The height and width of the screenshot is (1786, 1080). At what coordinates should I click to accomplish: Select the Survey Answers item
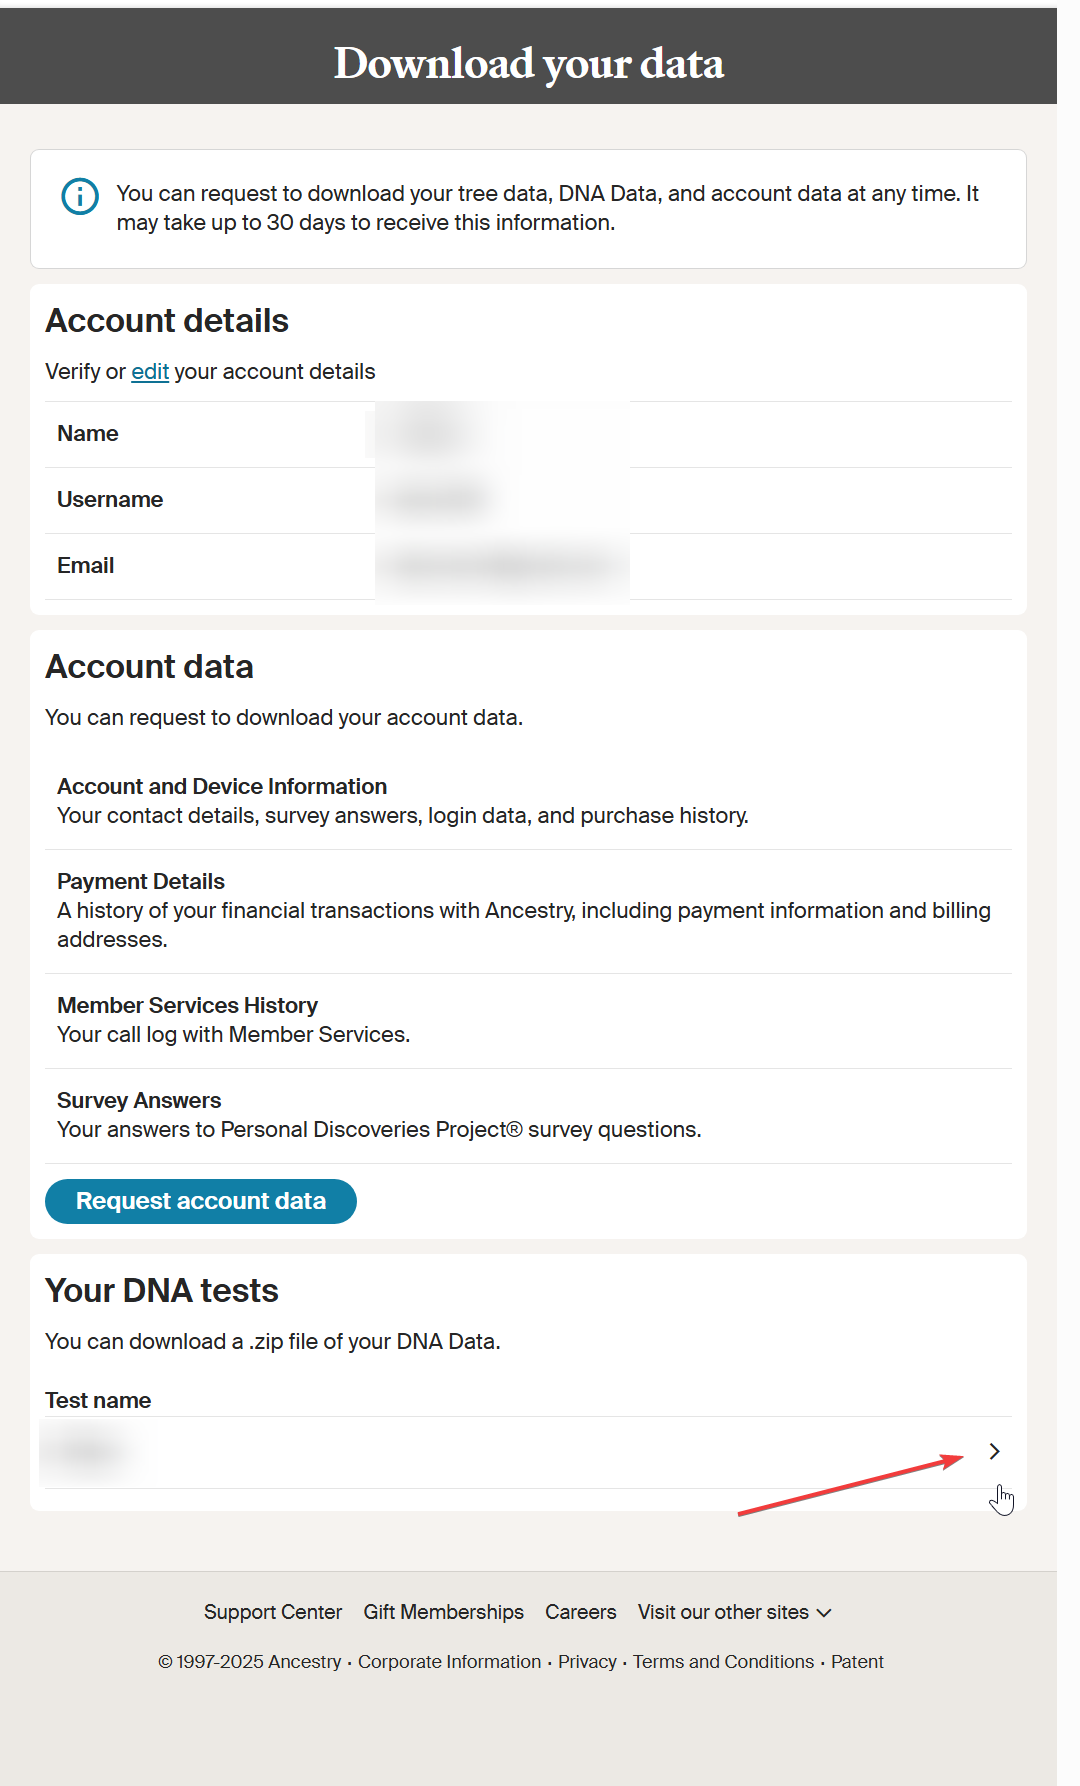tap(139, 1101)
